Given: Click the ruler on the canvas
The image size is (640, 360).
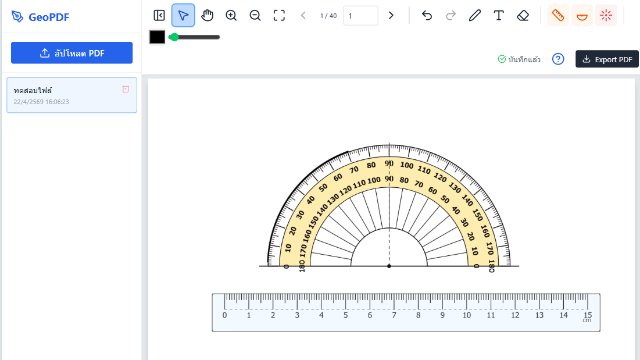Looking at the screenshot, I should coord(406,312).
